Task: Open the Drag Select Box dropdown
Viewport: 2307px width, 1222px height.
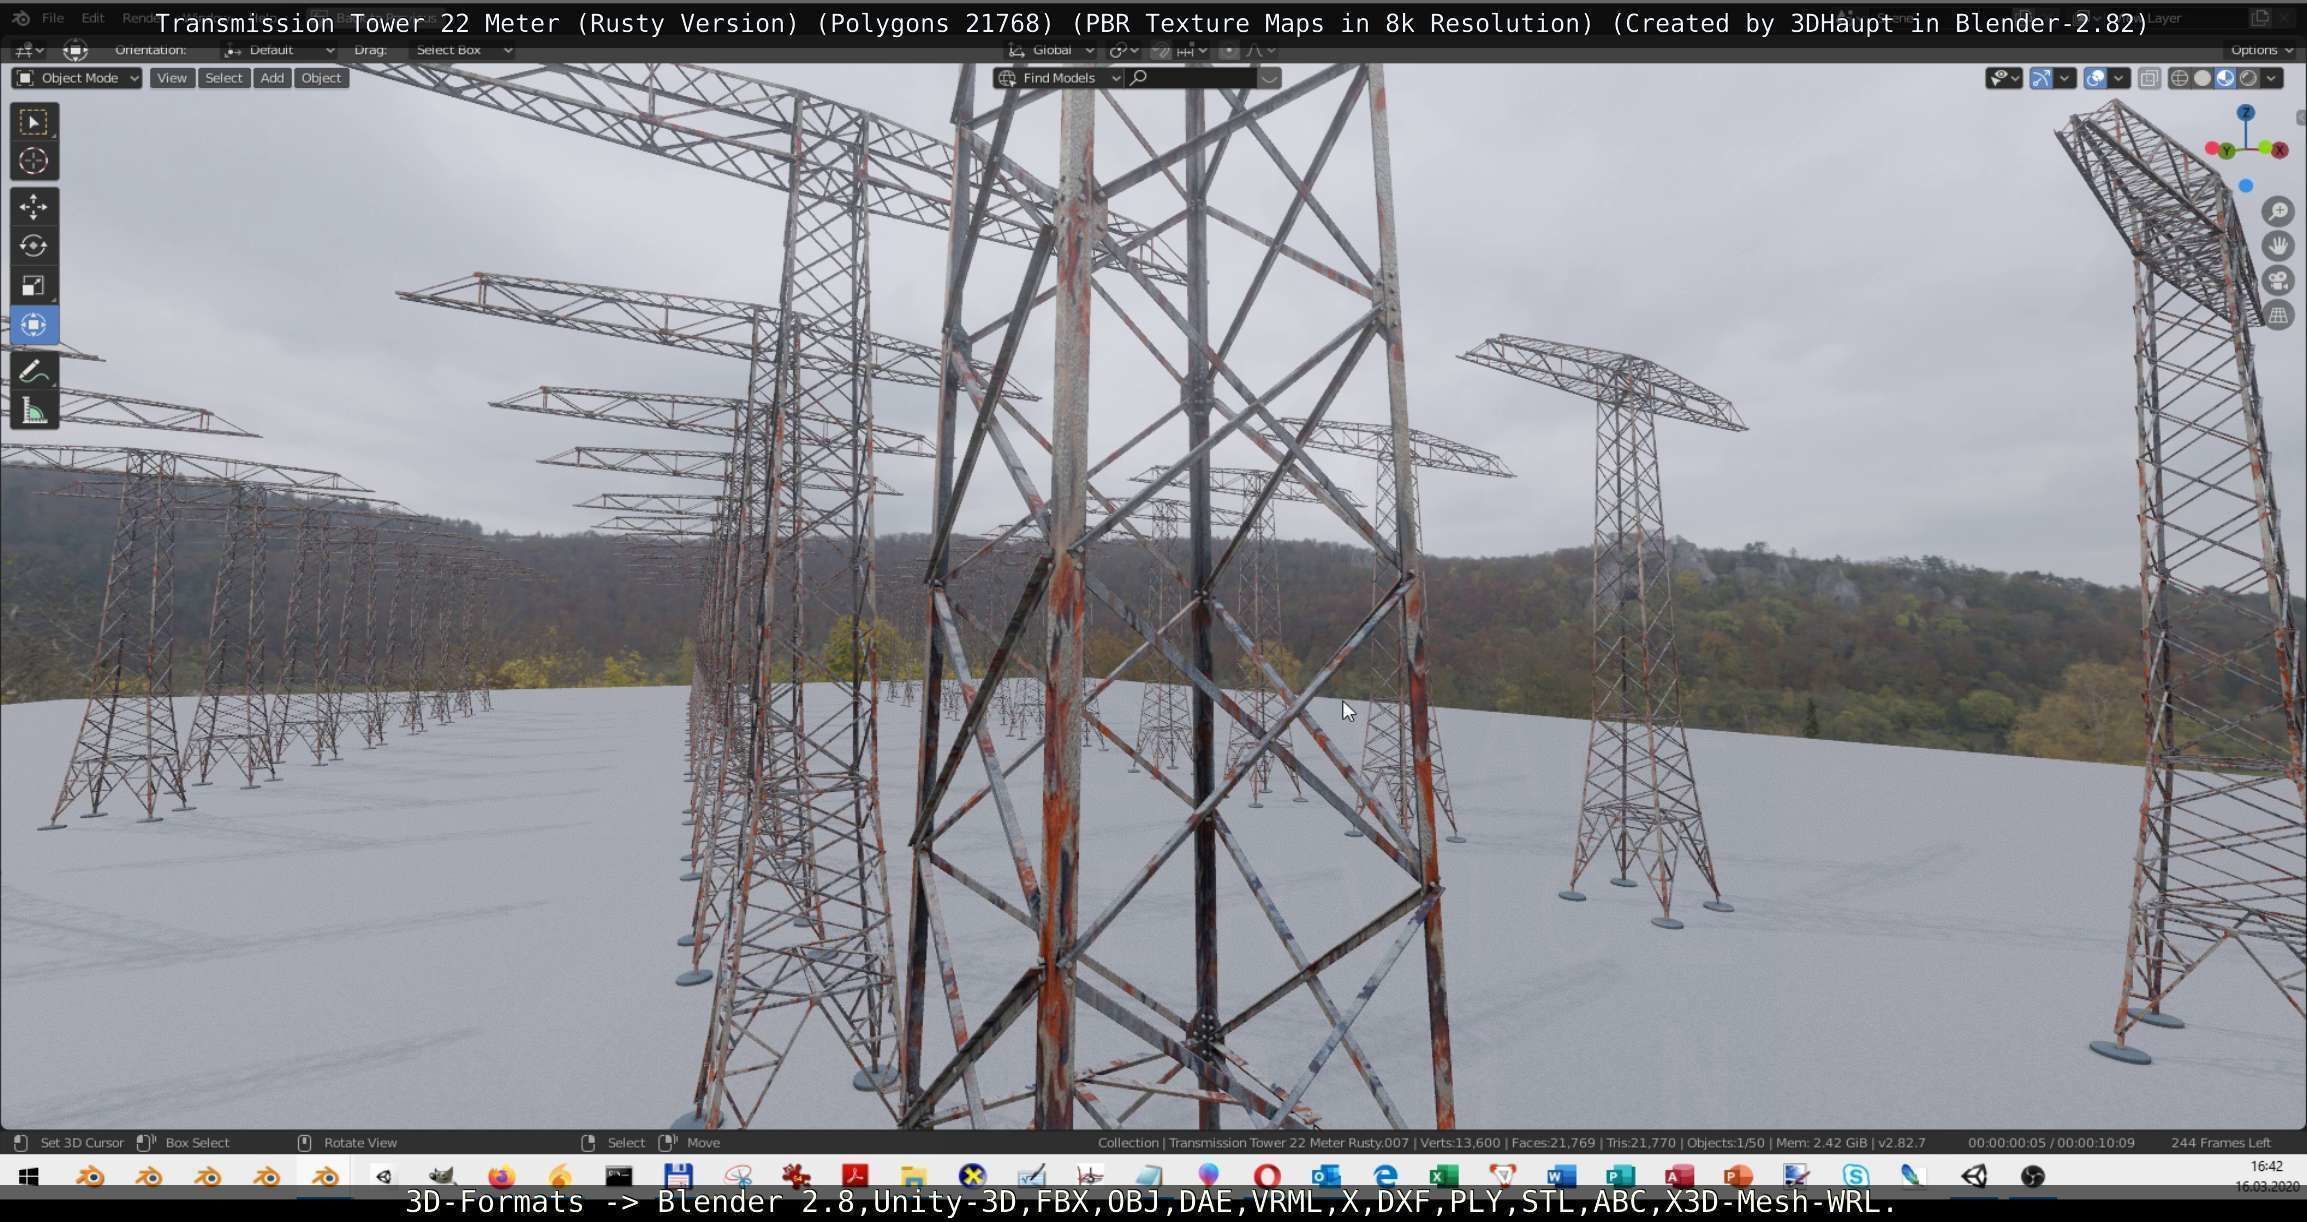Action: click(x=463, y=50)
